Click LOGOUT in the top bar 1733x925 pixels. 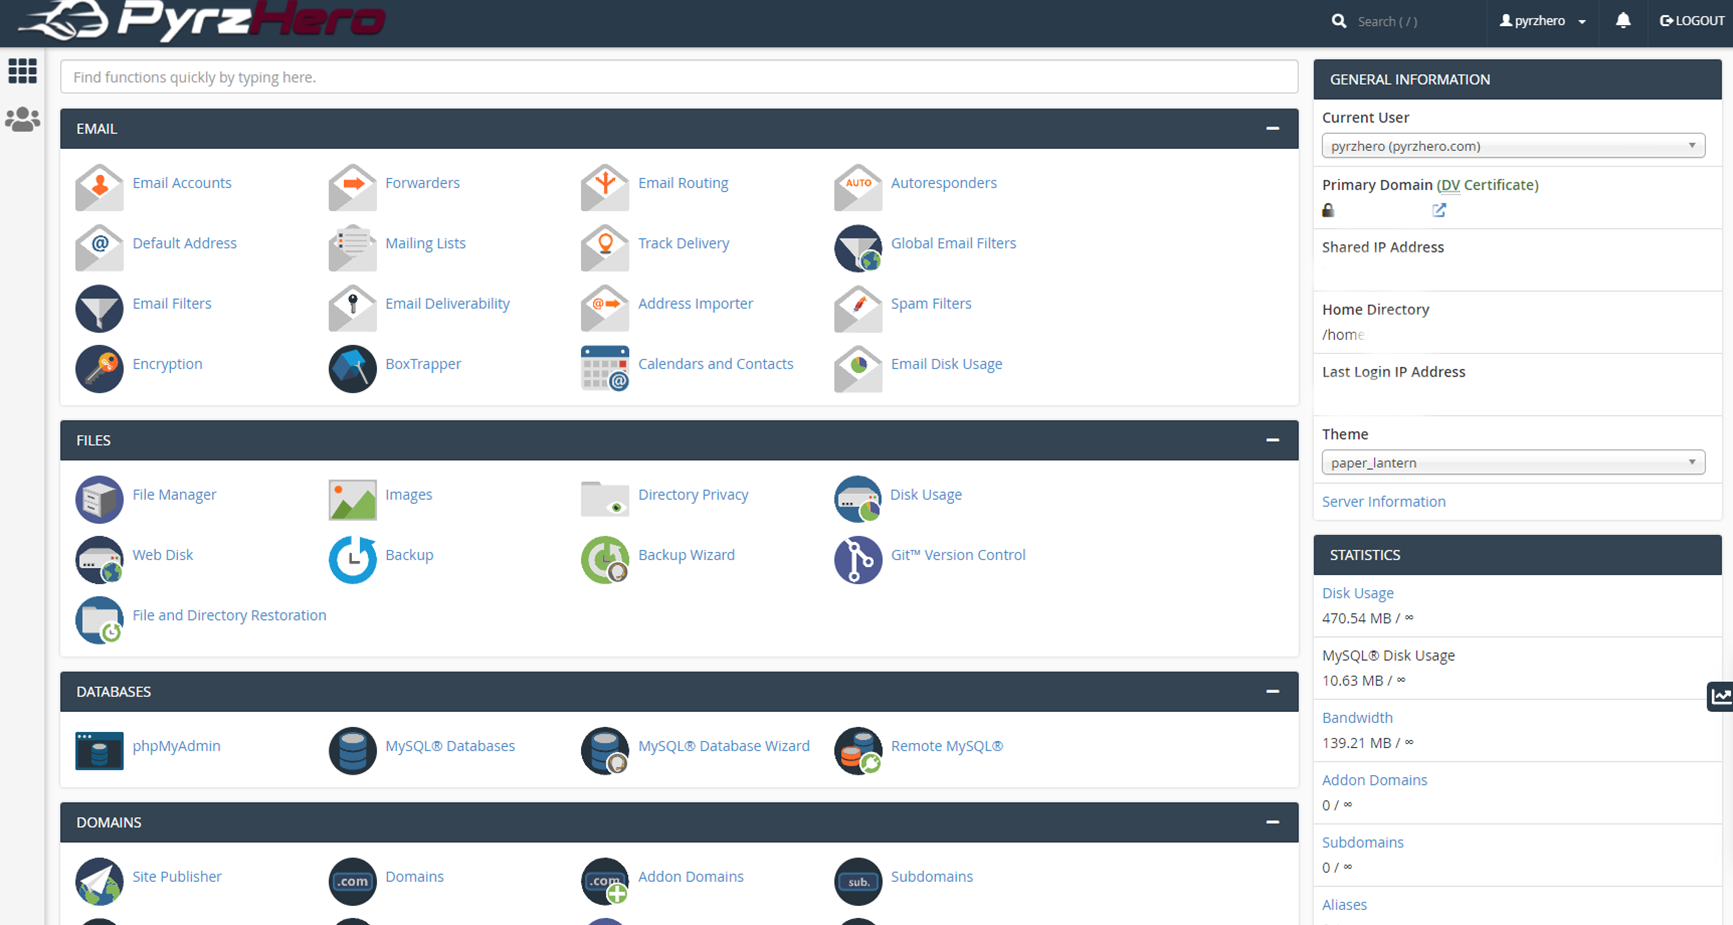1691,20
